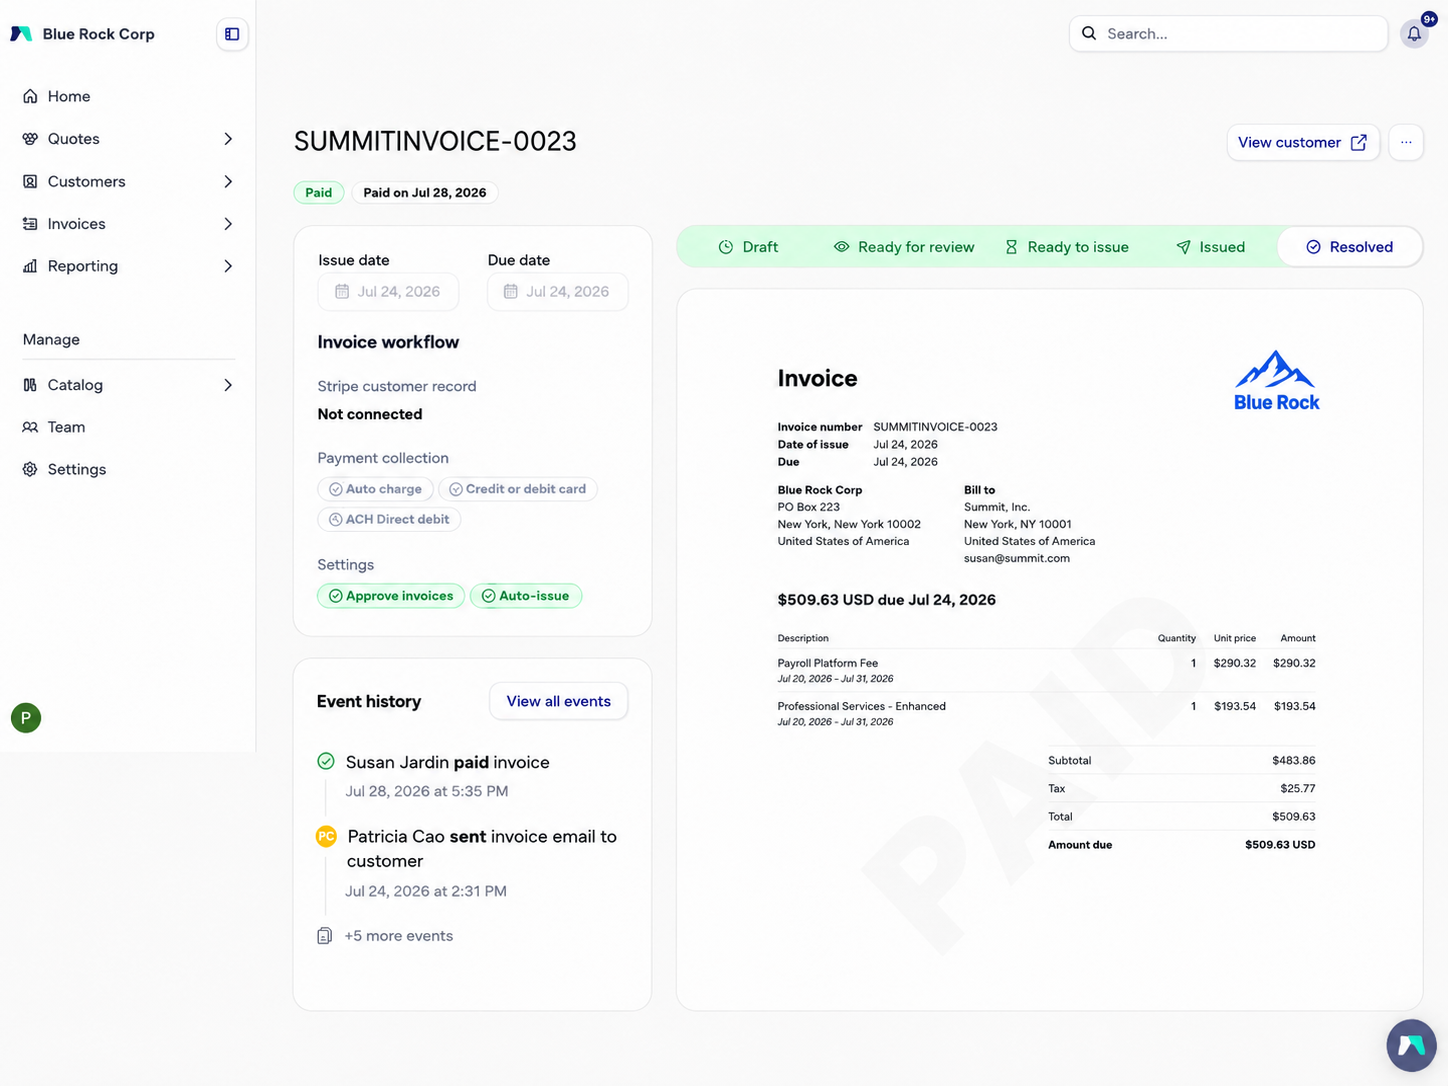Click the Blue Rock Corp logo icon

21,34
